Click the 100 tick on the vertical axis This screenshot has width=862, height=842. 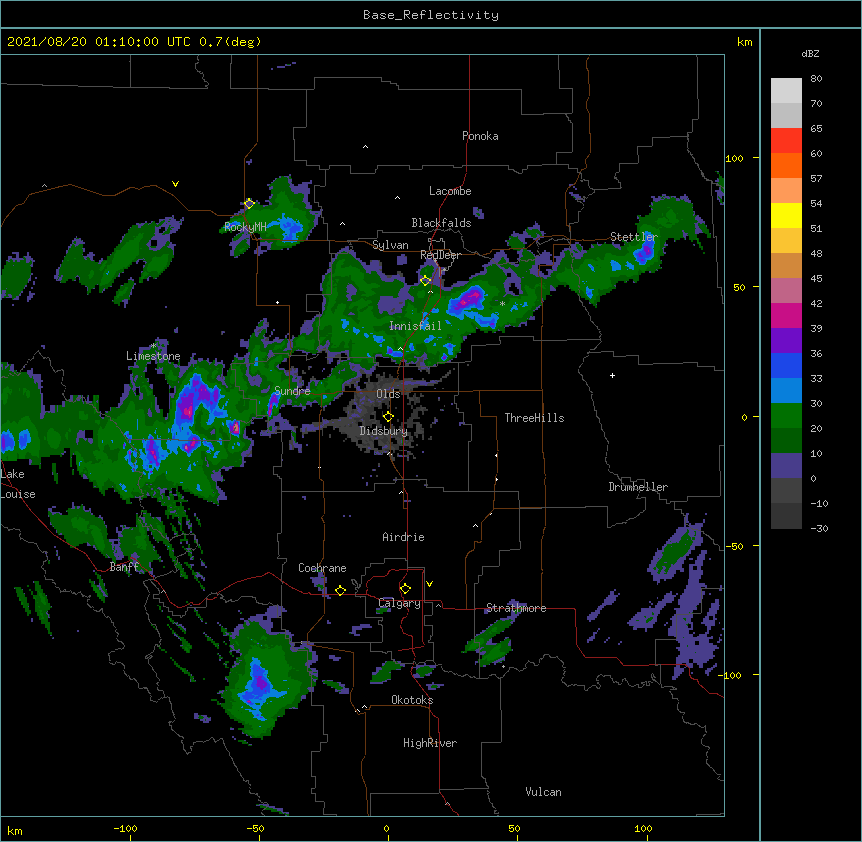734,158
